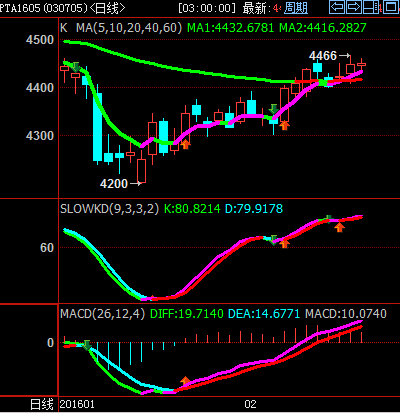Click the 02 month marker on time axis
The image size is (400, 413).
click(250, 404)
